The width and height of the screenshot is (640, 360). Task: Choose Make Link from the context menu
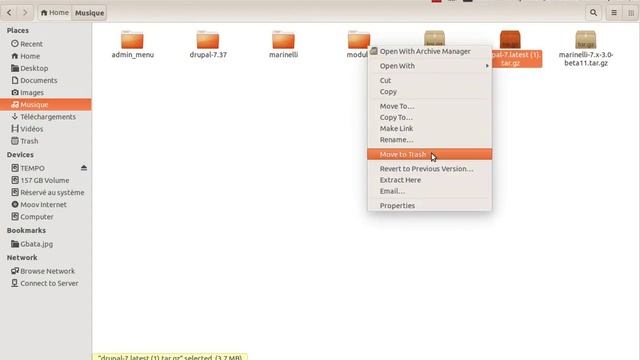coord(429,129)
